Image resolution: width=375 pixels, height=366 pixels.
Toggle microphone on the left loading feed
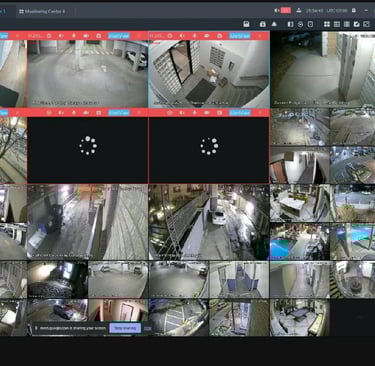[74, 113]
